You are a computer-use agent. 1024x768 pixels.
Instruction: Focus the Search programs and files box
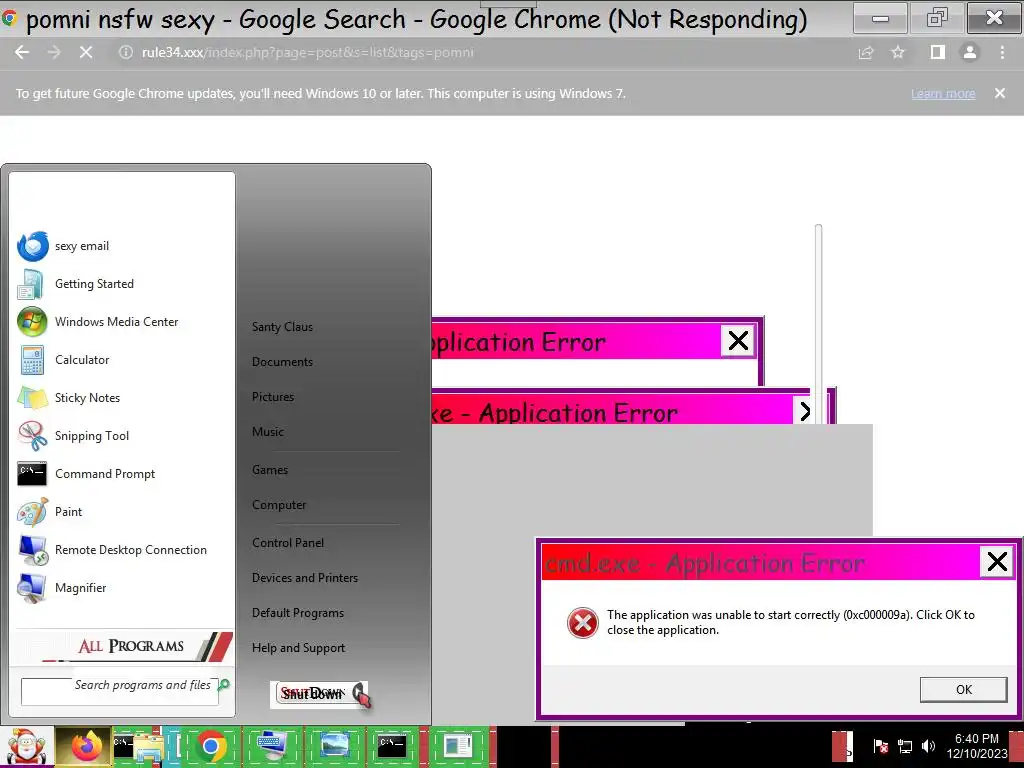pos(120,692)
